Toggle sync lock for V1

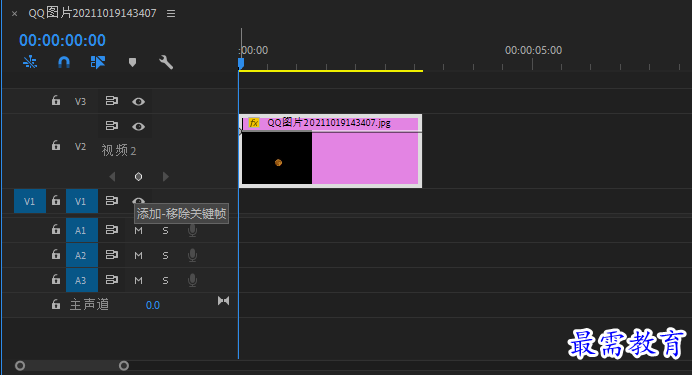pos(112,201)
